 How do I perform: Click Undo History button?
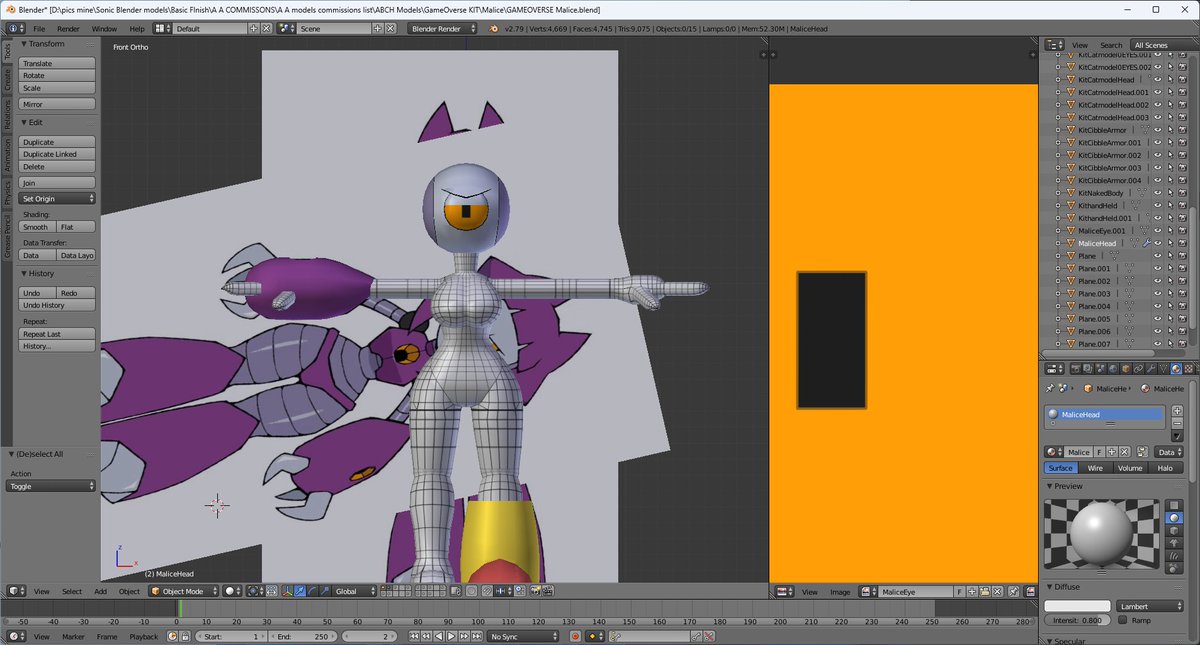click(57, 305)
